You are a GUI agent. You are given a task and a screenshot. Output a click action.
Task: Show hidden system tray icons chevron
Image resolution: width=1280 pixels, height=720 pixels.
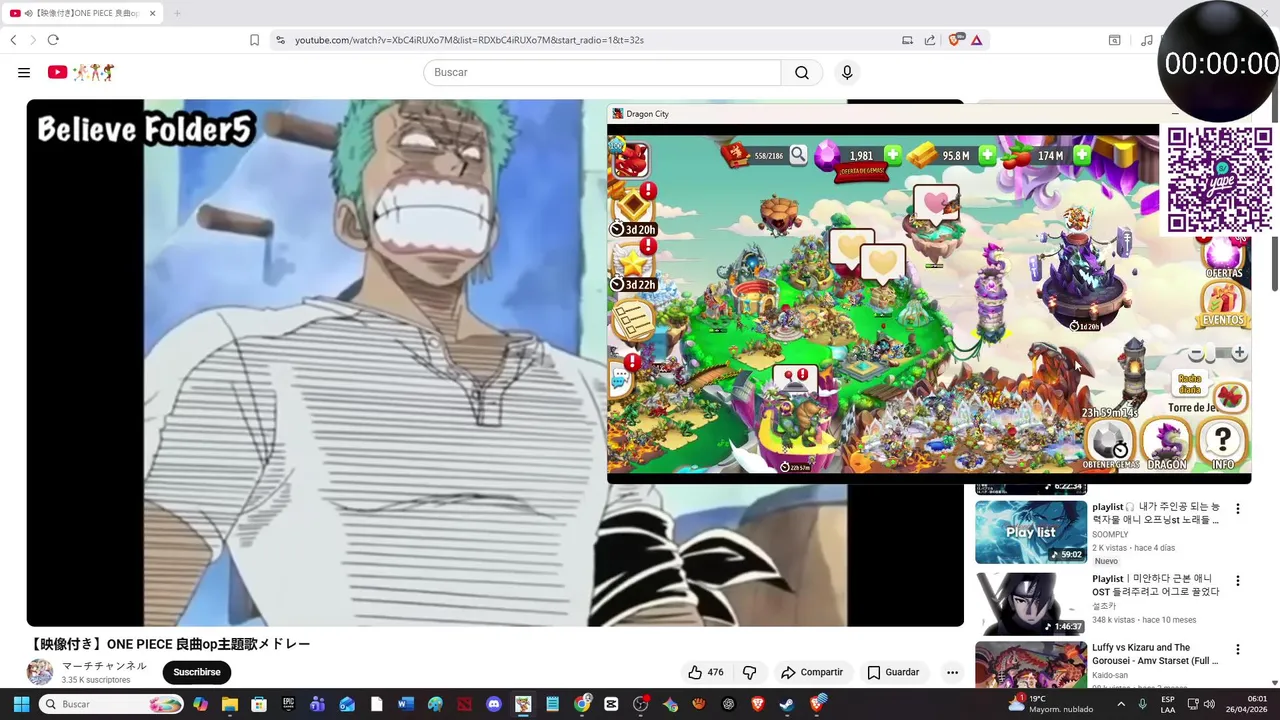(x=1120, y=704)
